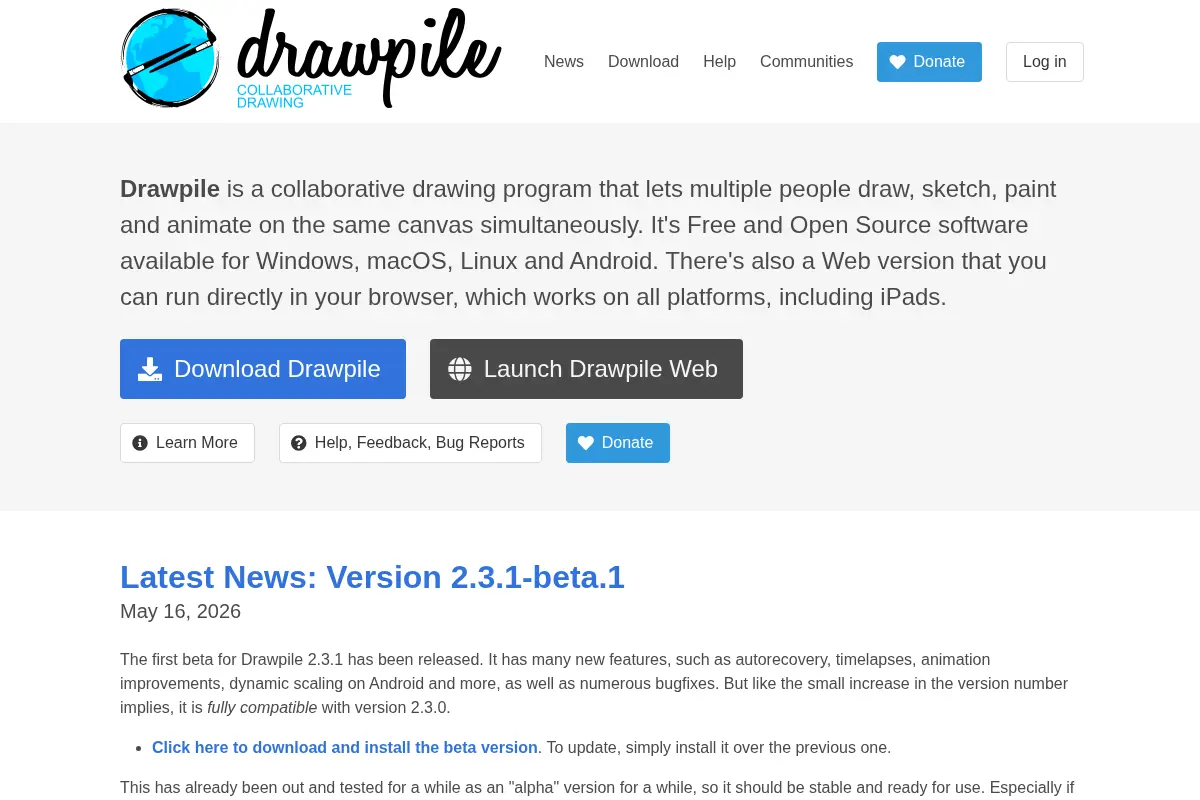
Task: Go to the Help navigation page
Action: coord(719,62)
